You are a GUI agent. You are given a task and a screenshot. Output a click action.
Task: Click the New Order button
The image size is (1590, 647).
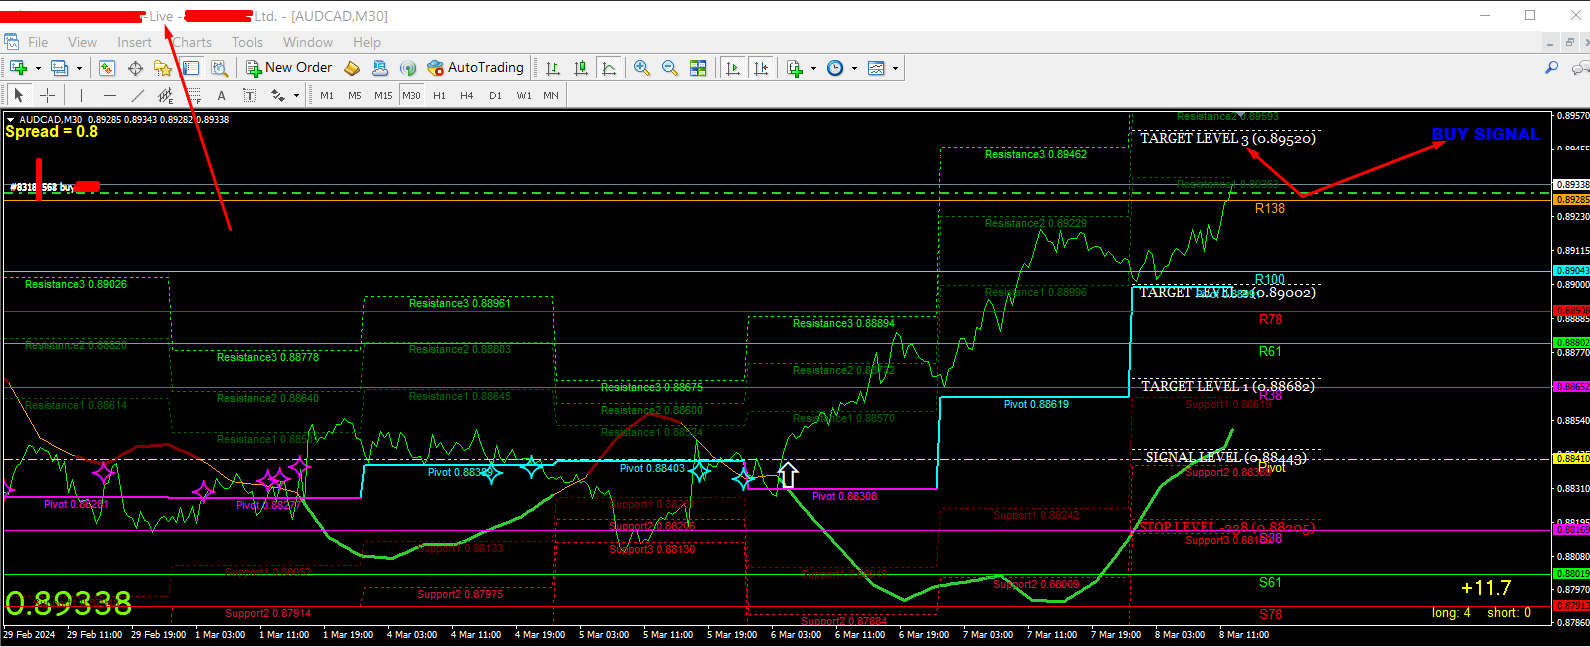click(289, 68)
